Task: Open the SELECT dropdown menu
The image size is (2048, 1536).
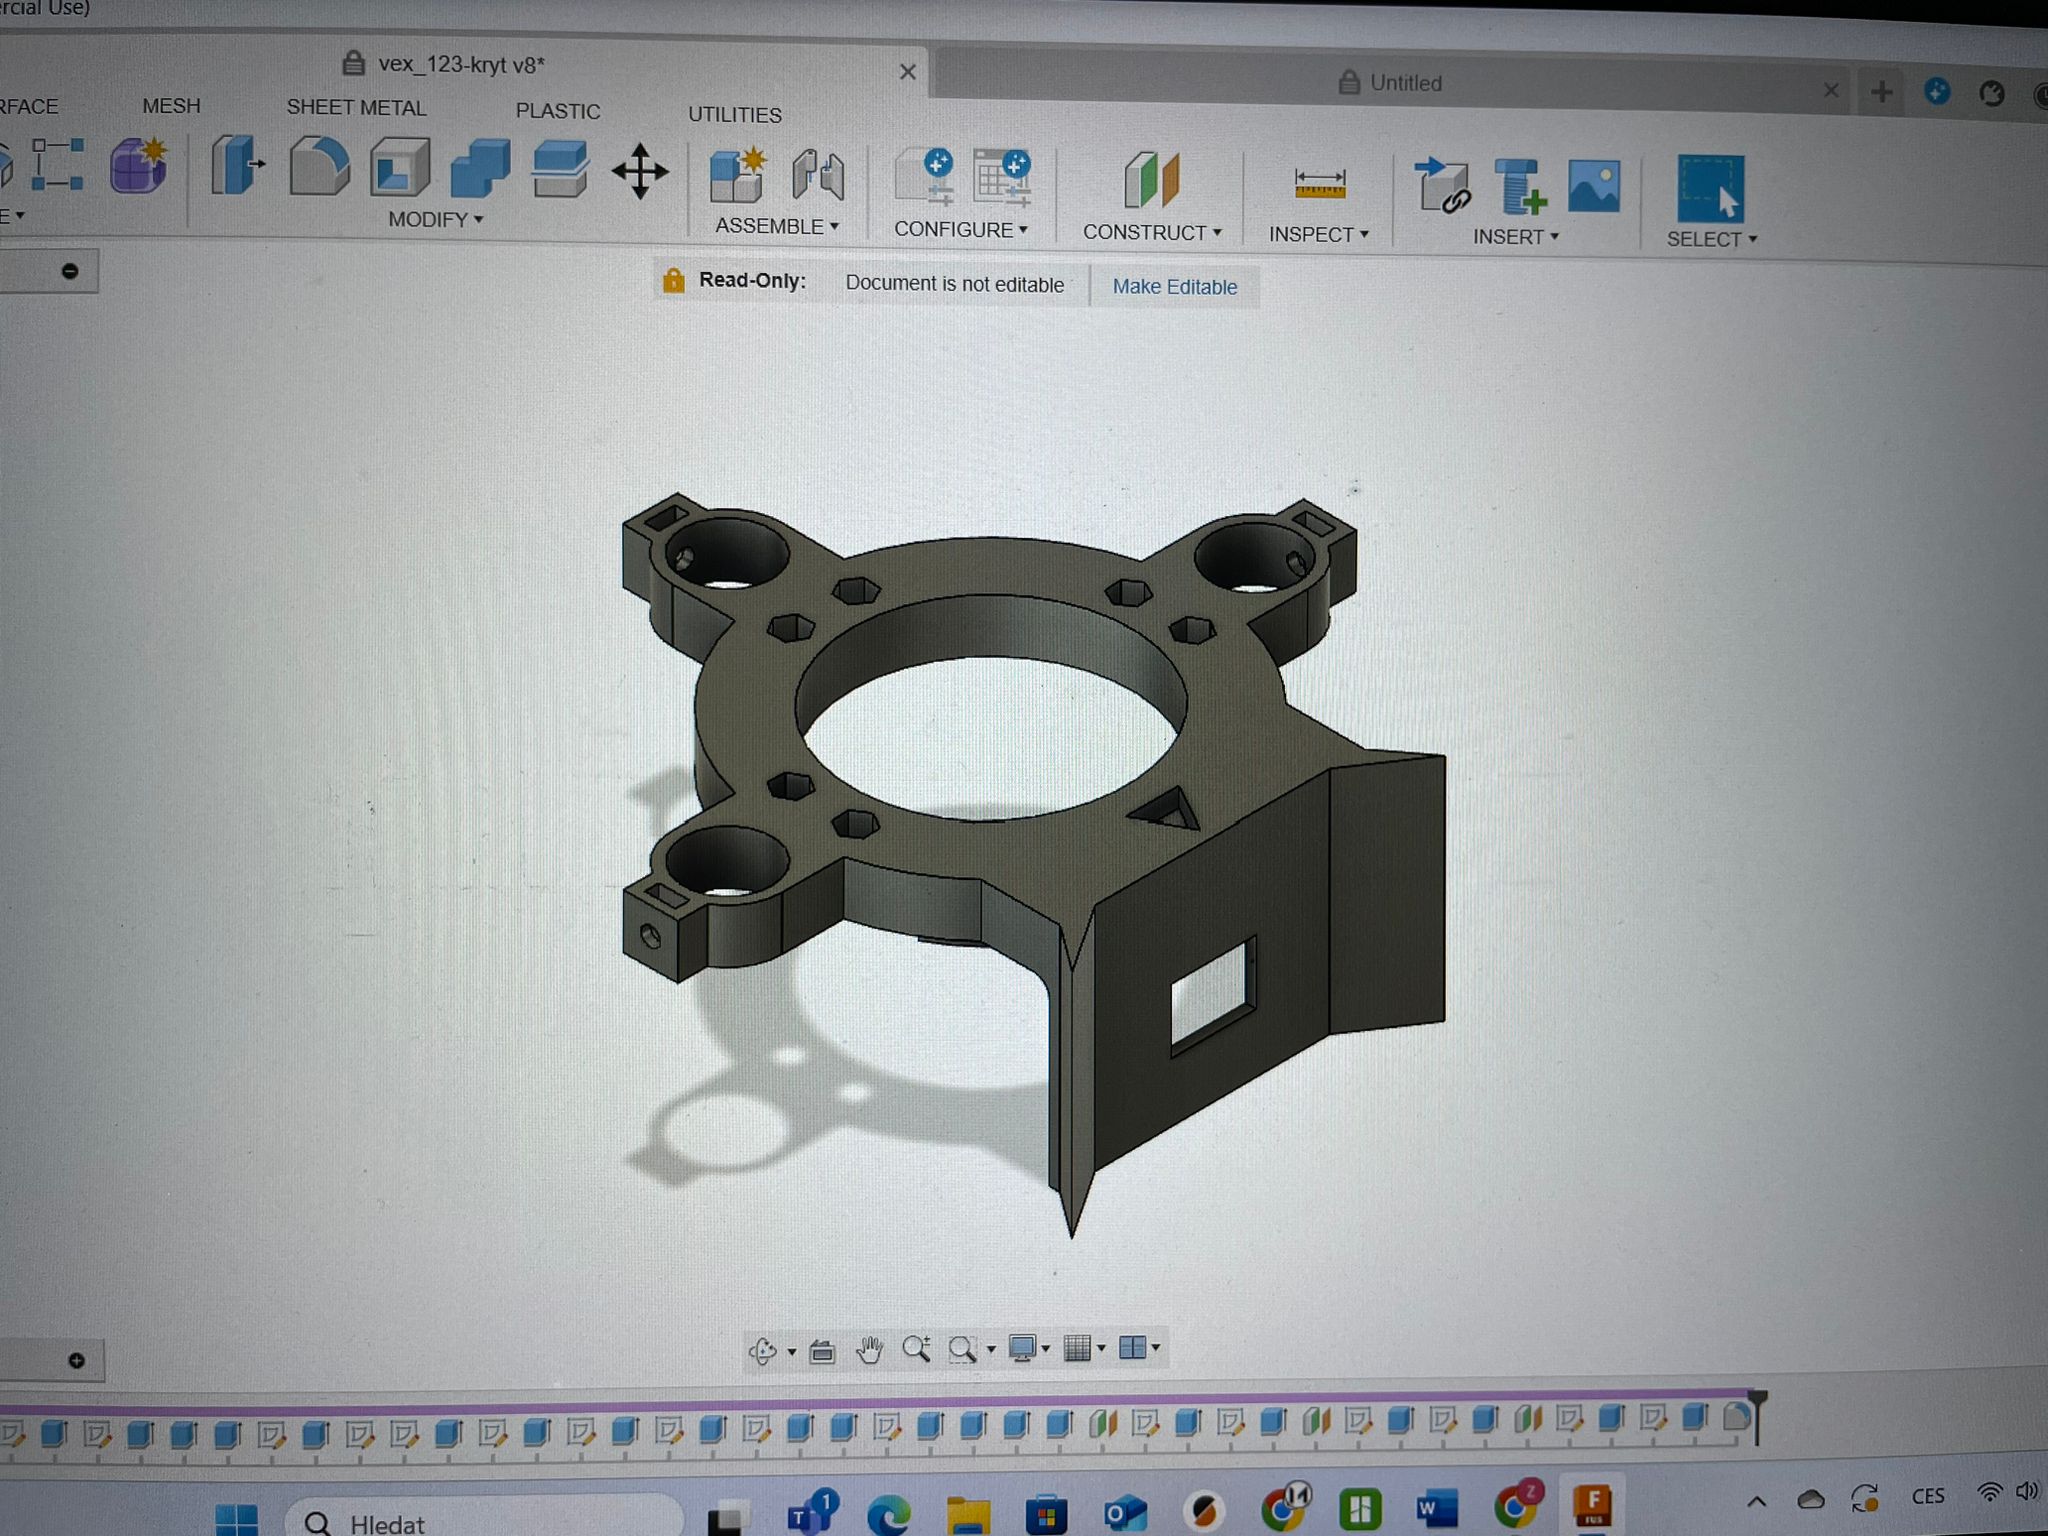Action: pos(1712,239)
